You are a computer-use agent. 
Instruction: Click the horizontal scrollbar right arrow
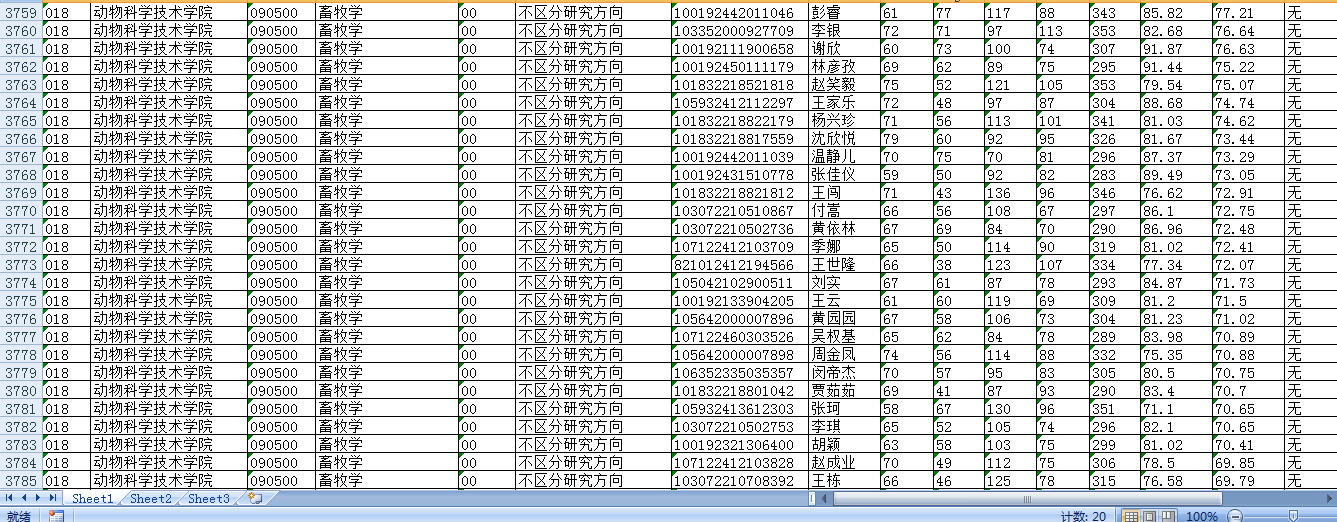[1328, 498]
